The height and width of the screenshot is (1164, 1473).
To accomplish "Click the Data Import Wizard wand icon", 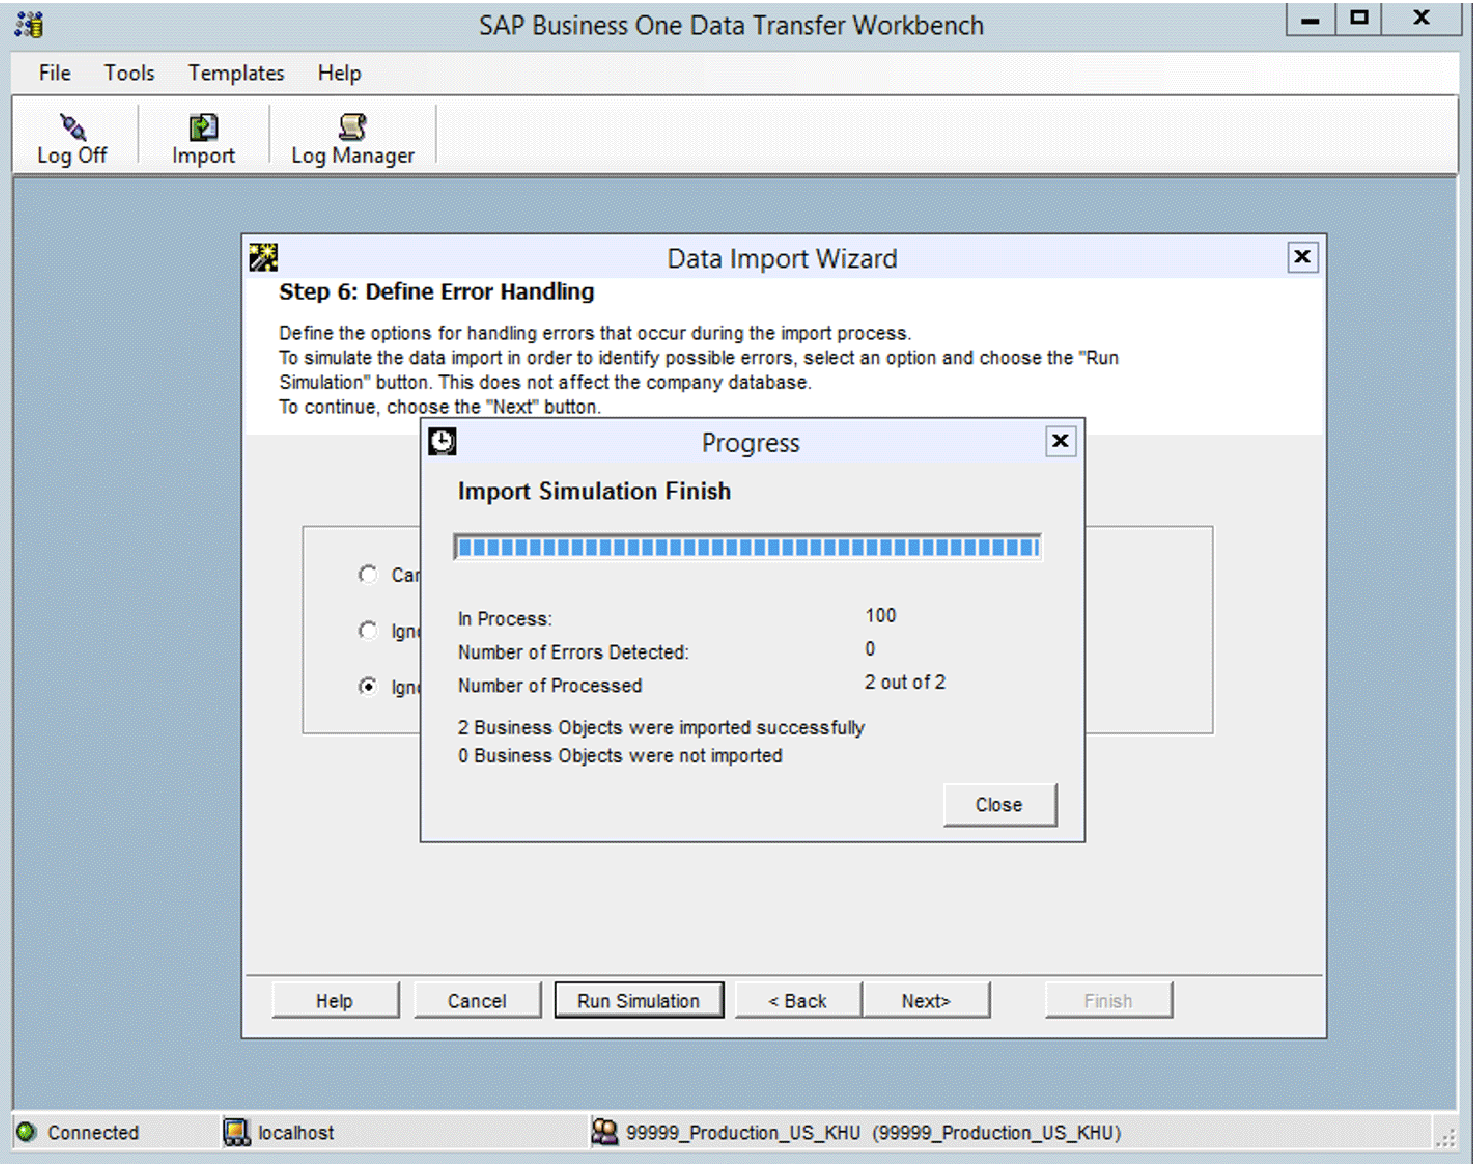I will (x=264, y=258).
